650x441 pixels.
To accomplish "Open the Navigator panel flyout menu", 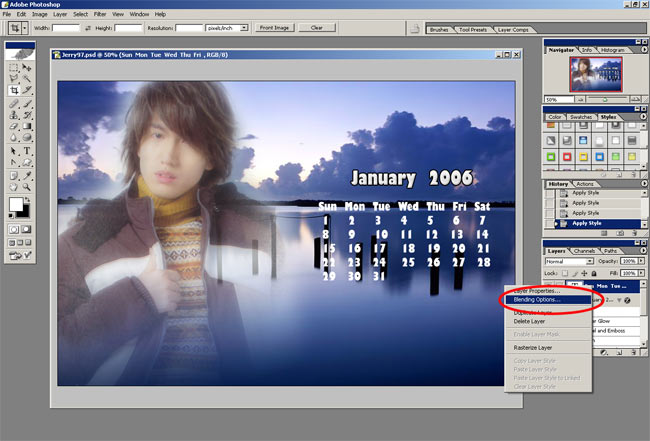I will tap(644, 50).
